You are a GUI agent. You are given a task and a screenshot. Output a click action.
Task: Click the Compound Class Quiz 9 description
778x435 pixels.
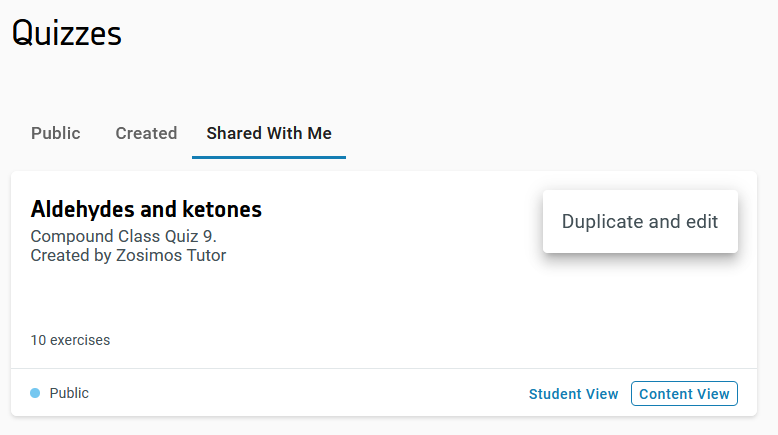click(124, 237)
